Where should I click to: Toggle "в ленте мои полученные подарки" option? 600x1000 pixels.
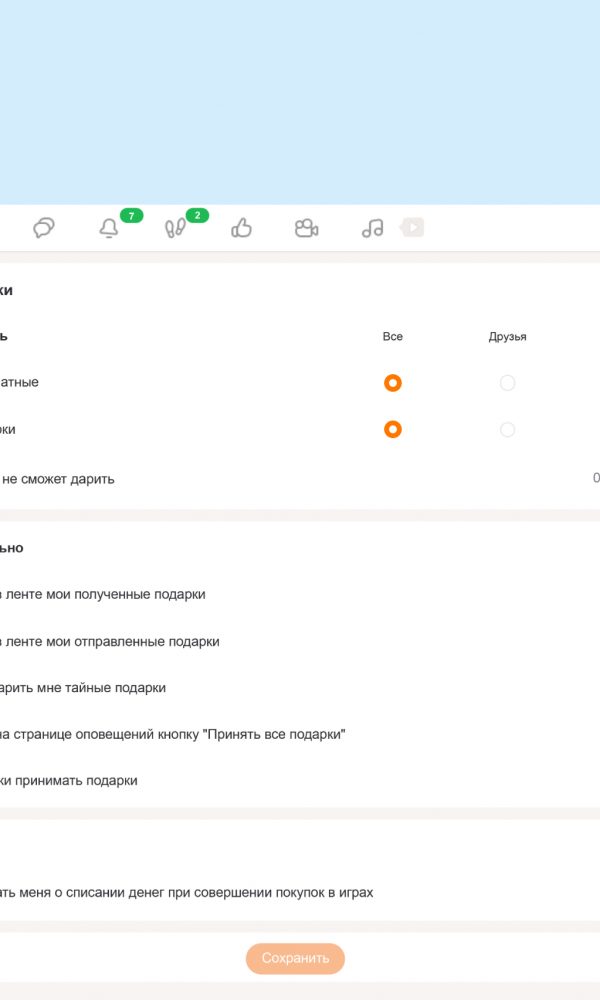click(x=102, y=594)
